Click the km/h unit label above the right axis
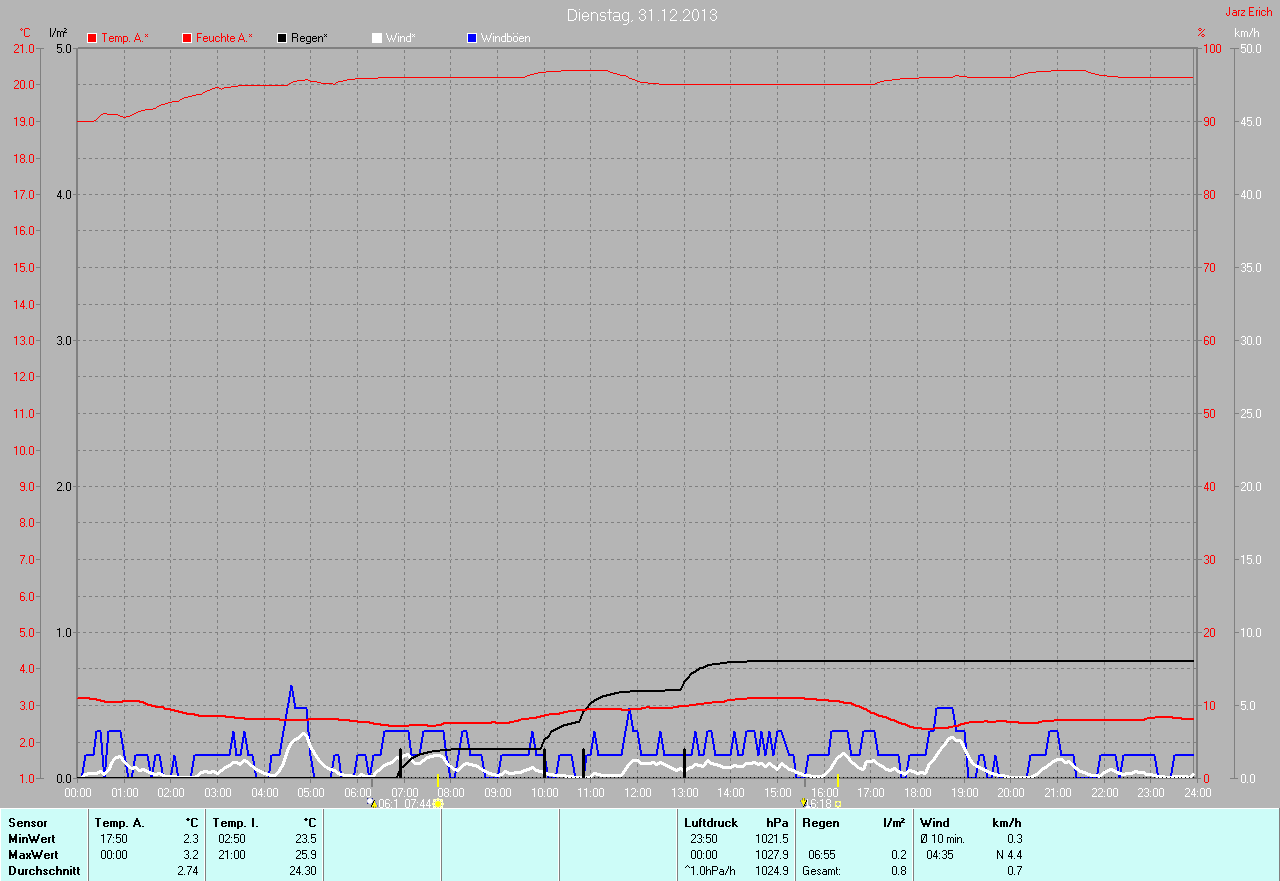This screenshot has height=881, width=1280. (x=1247, y=33)
